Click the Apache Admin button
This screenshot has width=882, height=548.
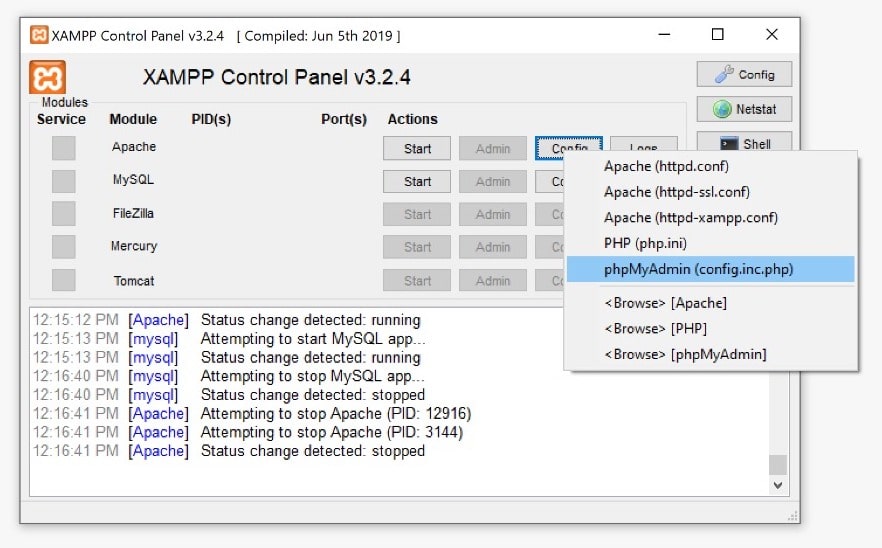[493, 149]
